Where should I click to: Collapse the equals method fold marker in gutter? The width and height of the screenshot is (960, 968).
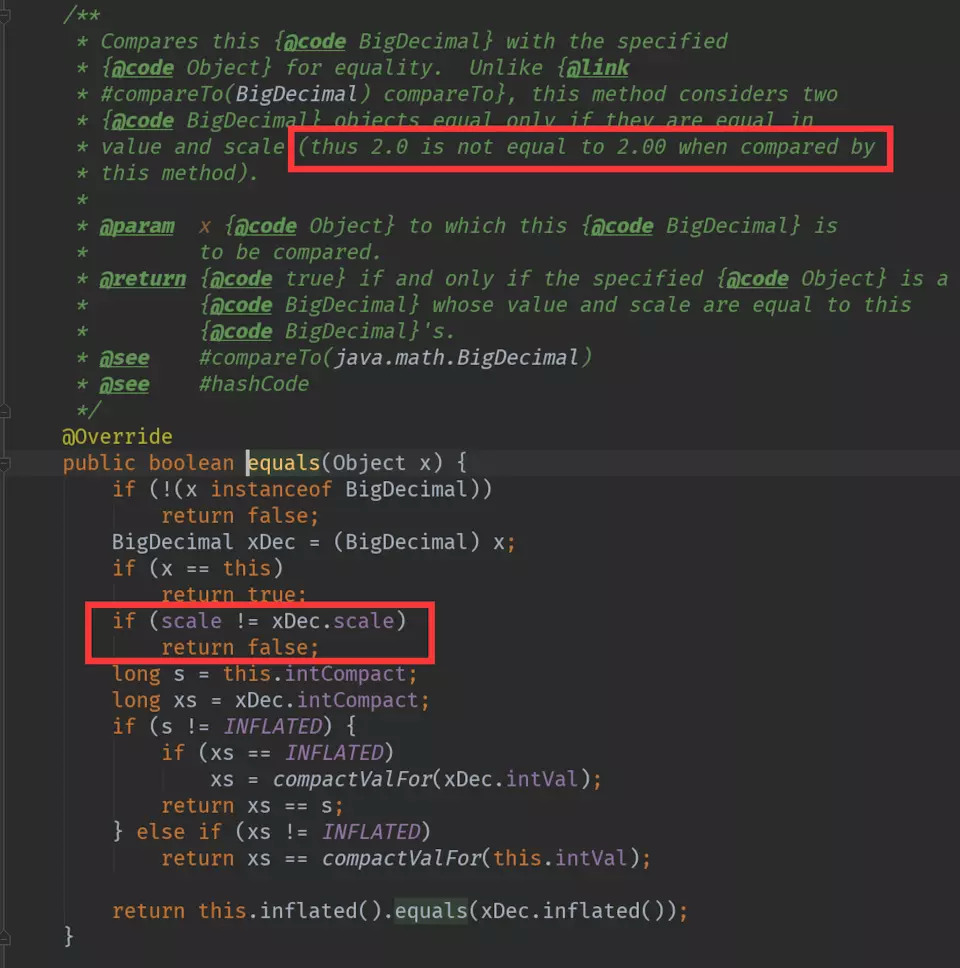tap(4, 463)
